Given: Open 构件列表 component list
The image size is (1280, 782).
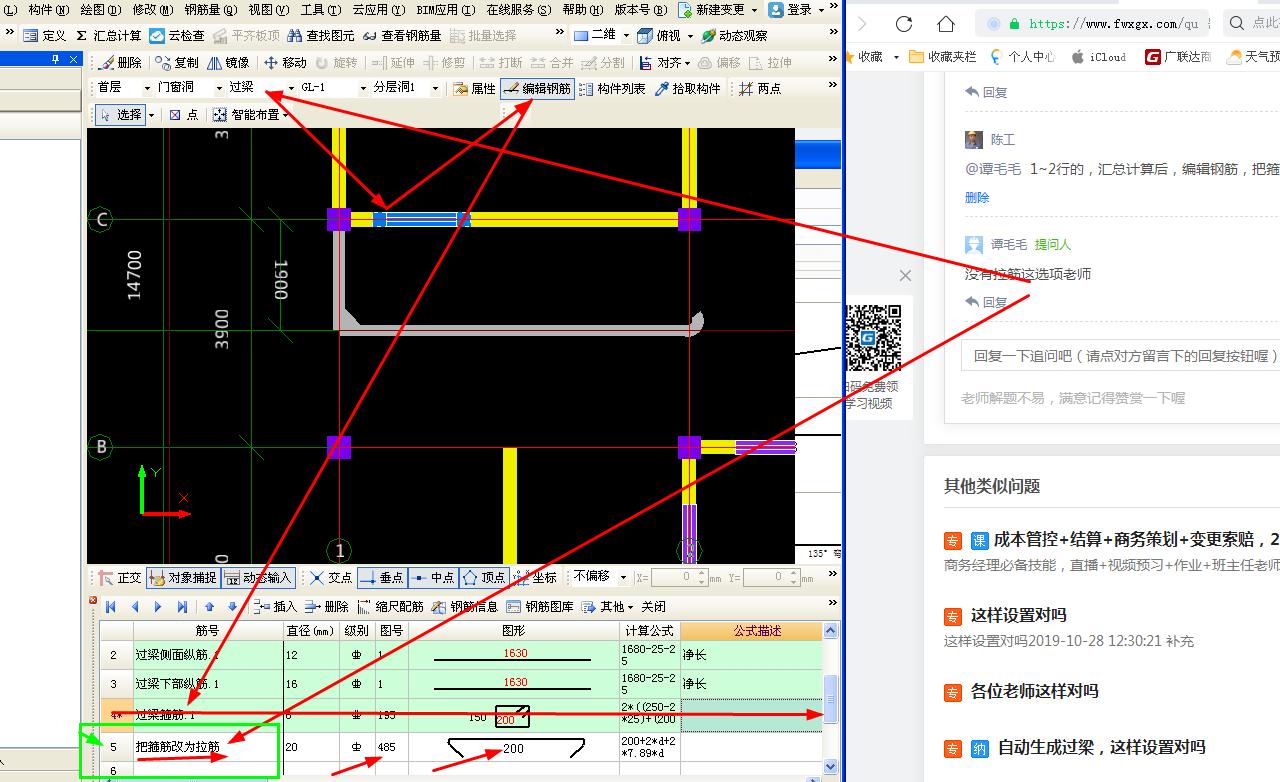Looking at the screenshot, I should (x=612, y=88).
